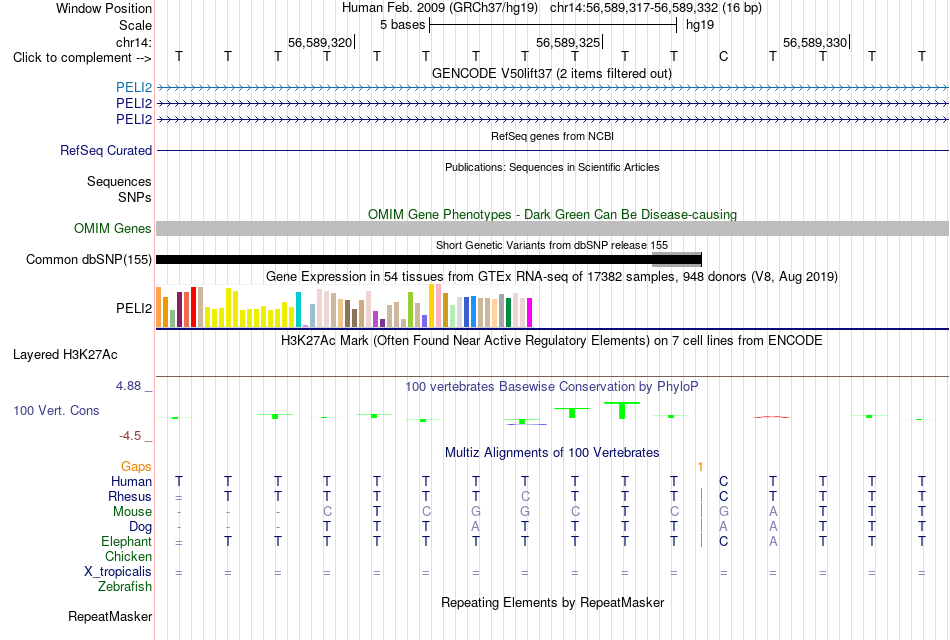Click the orange Gaps row label
The width and height of the screenshot is (950, 640).
pos(136,466)
